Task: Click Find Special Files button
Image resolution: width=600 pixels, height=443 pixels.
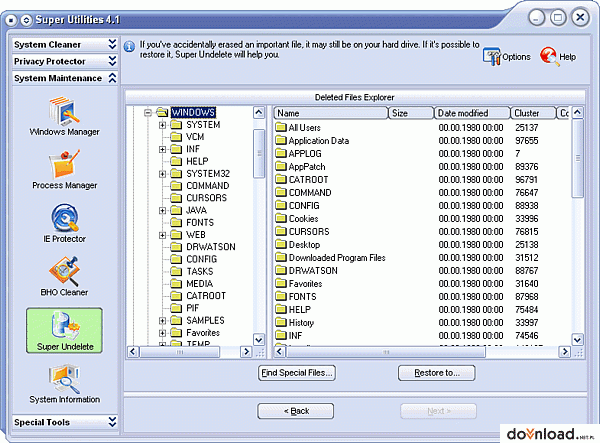Action: coord(297,373)
